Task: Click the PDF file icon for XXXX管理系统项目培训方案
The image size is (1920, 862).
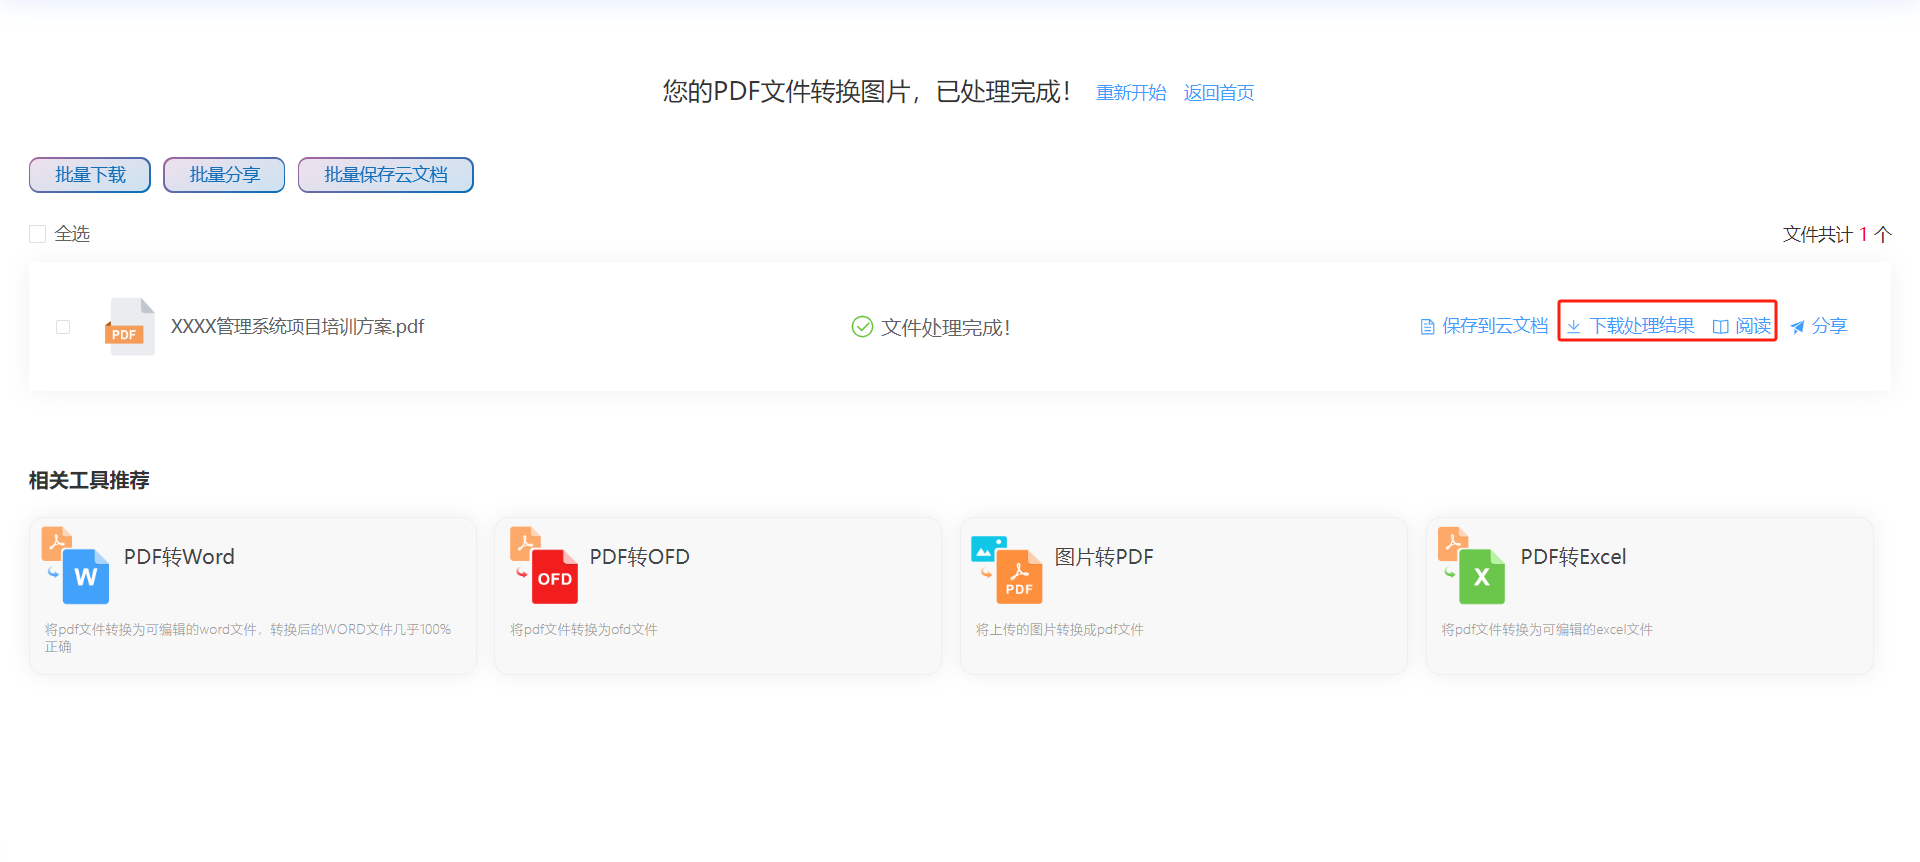Action: pos(130,327)
